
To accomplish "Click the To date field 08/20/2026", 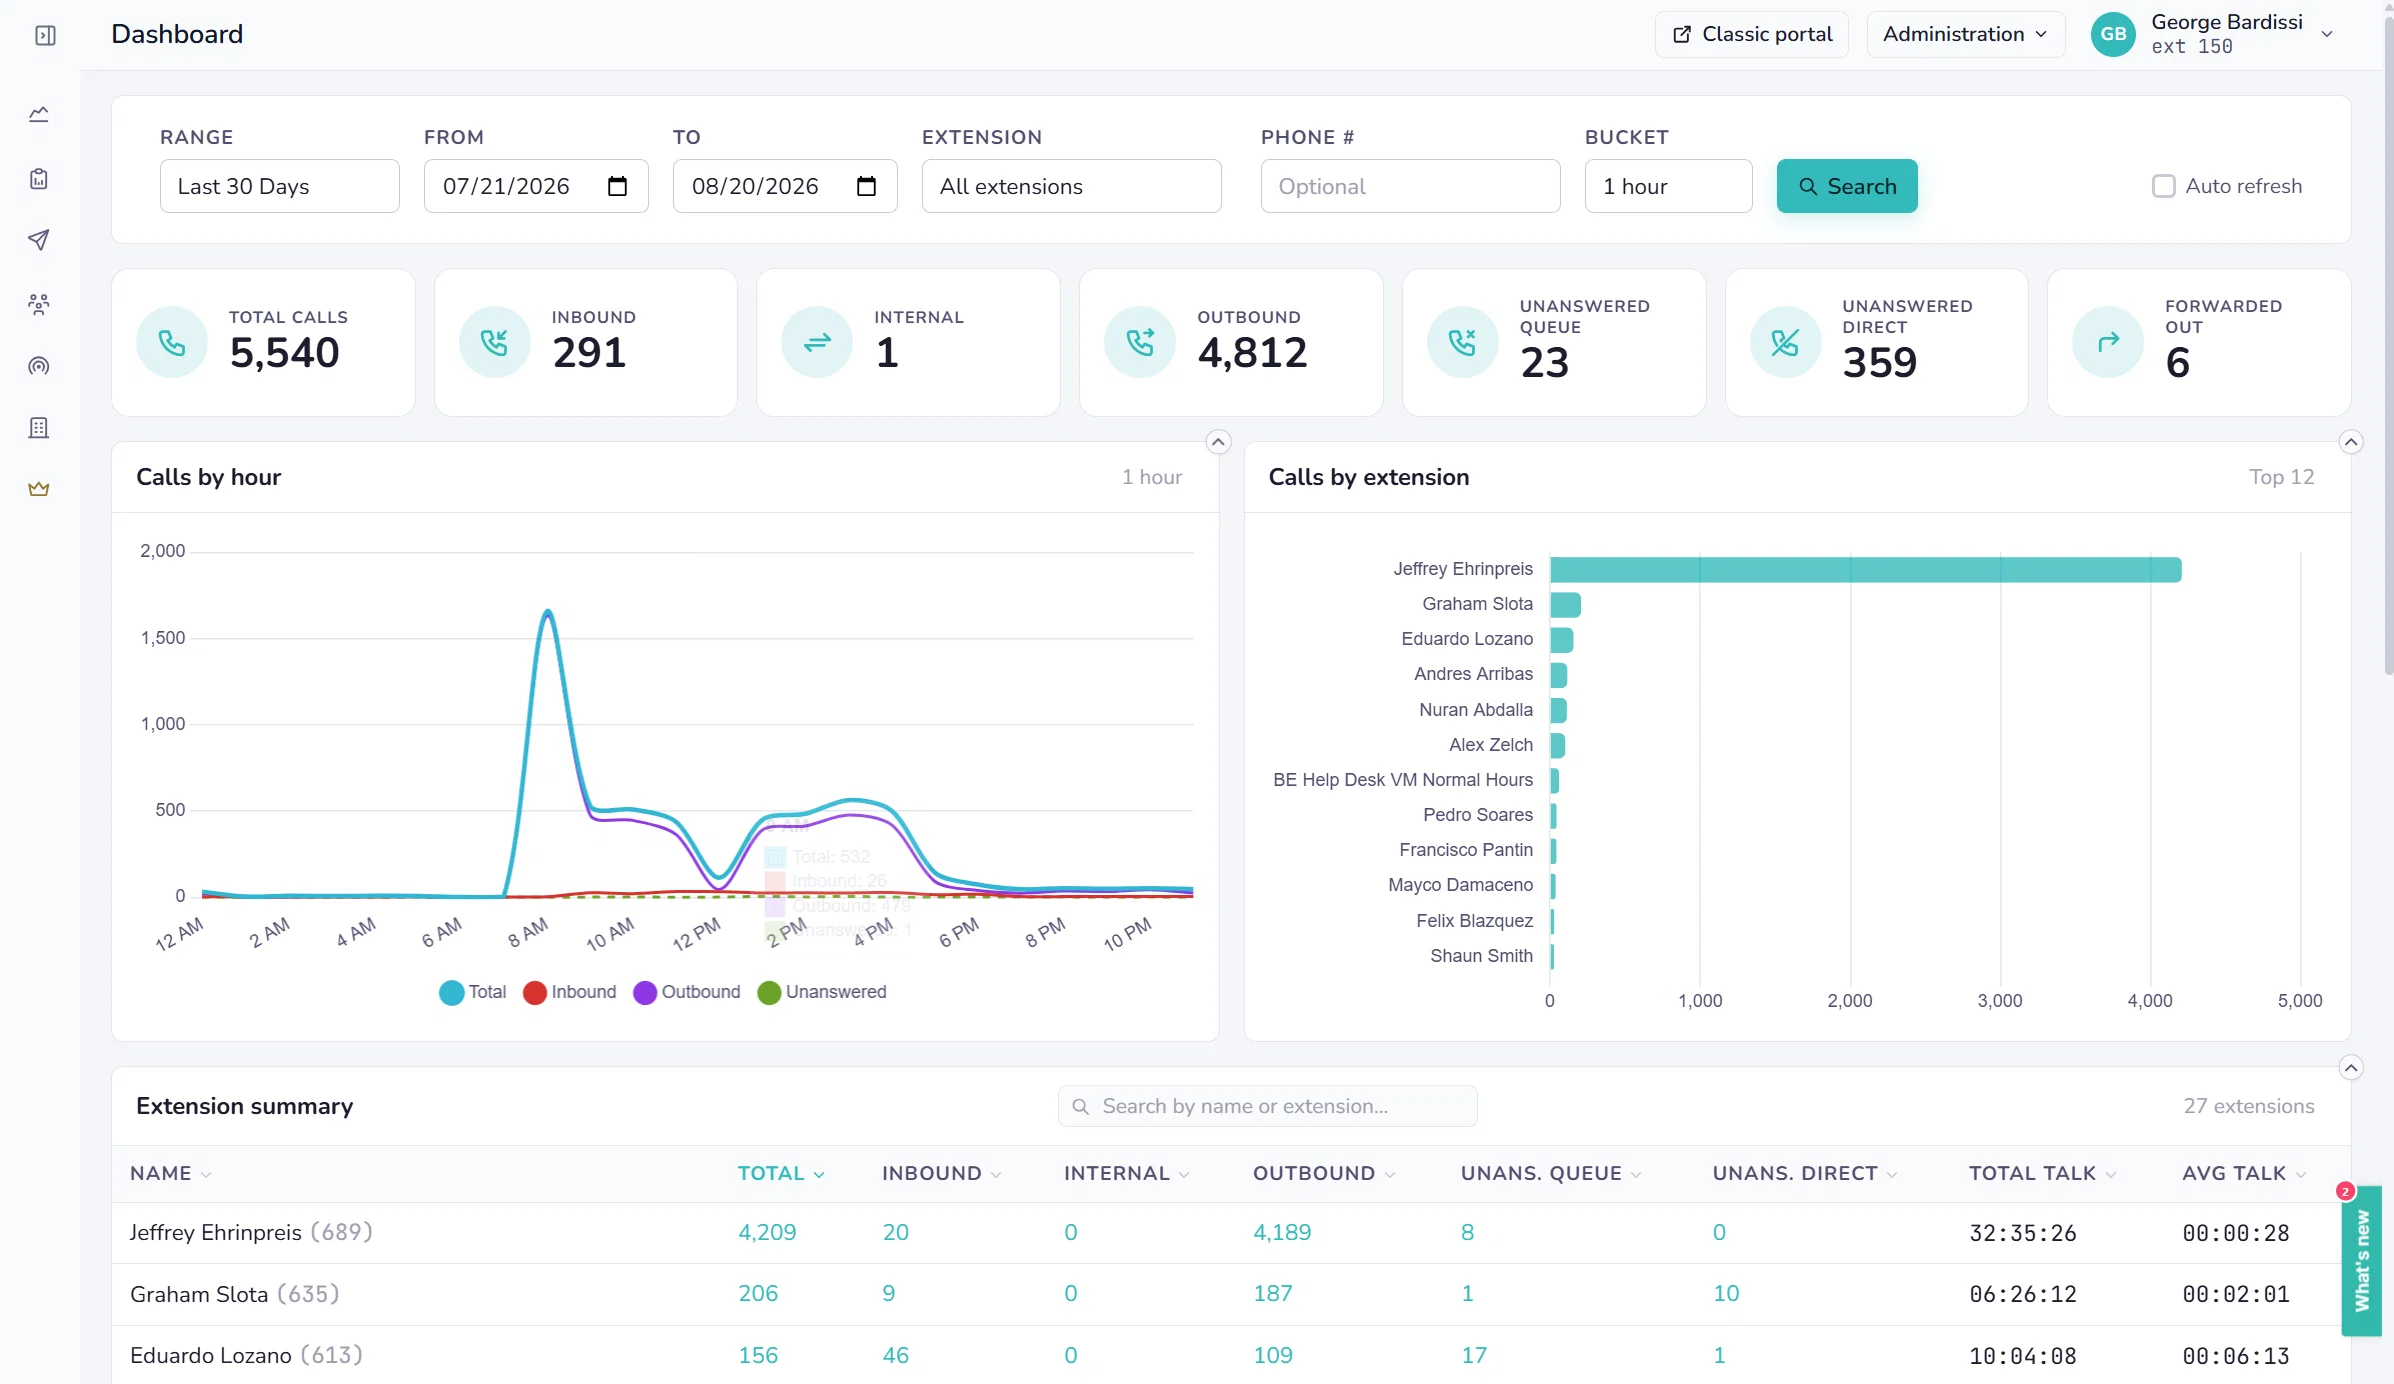I will point(785,186).
